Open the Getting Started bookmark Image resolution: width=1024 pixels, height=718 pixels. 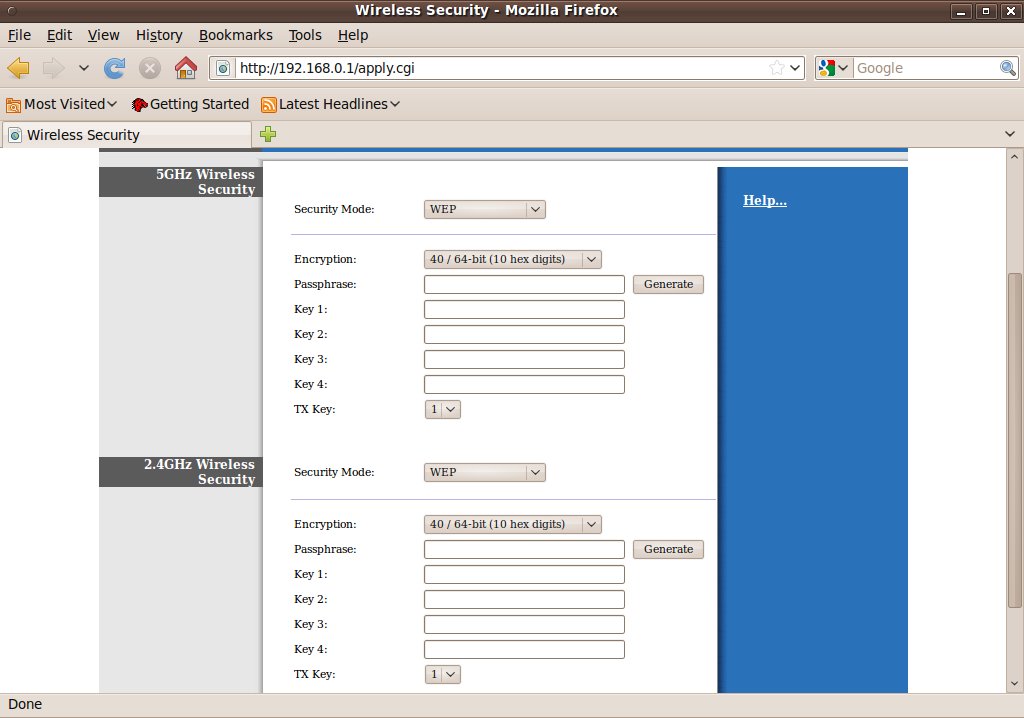(x=190, y=104)
